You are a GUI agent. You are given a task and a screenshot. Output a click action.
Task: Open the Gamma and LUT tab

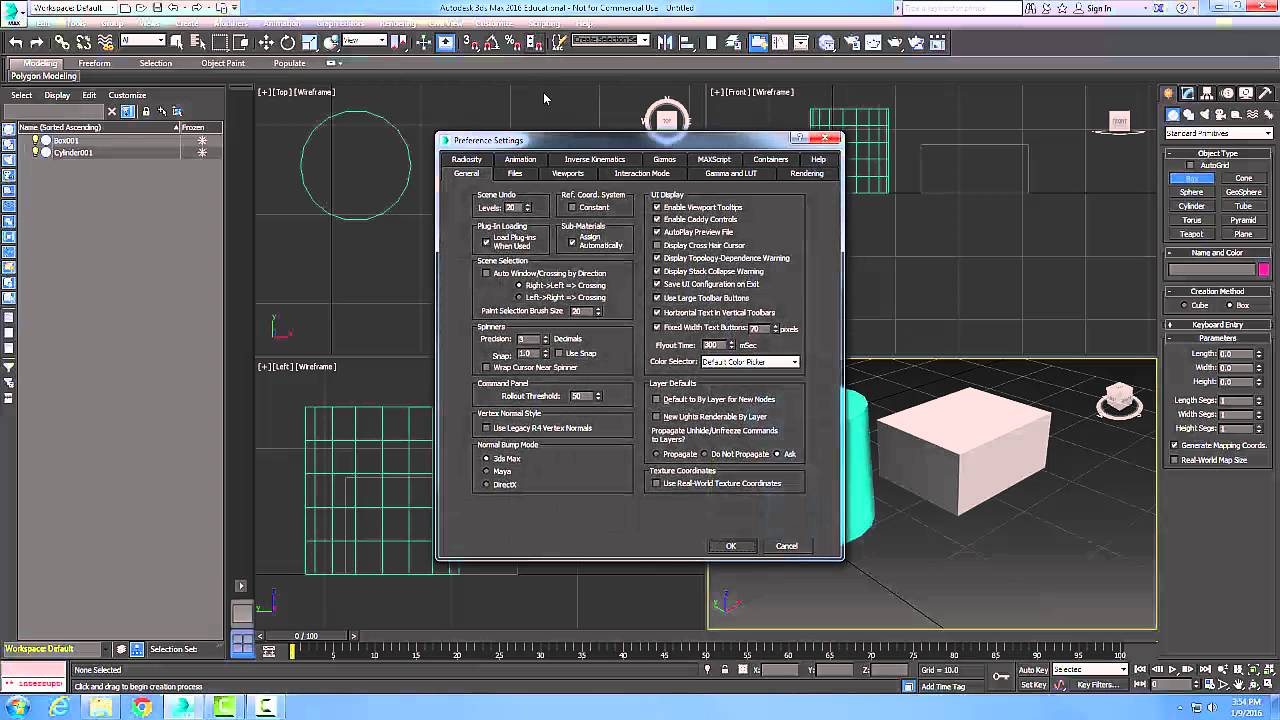point(730,173)
